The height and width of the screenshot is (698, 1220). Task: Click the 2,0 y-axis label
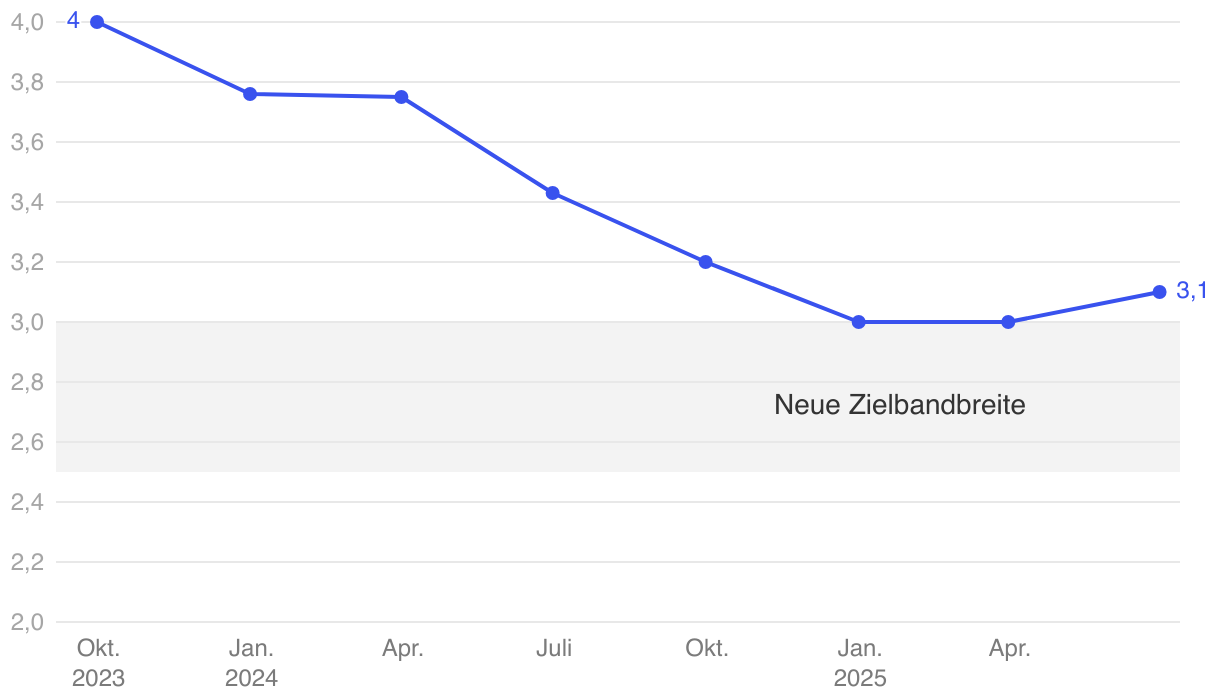coord(27,622)
